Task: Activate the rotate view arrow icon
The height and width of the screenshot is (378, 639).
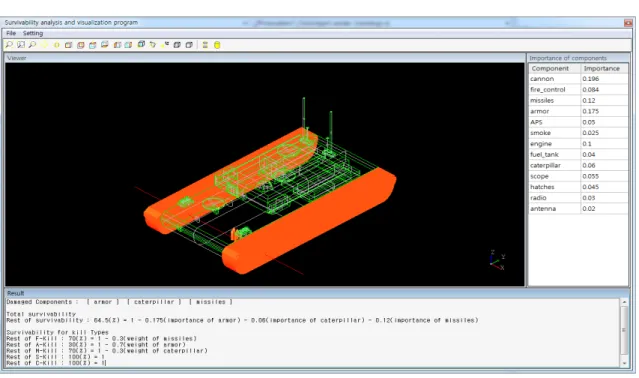Action: tap(152, 45)
